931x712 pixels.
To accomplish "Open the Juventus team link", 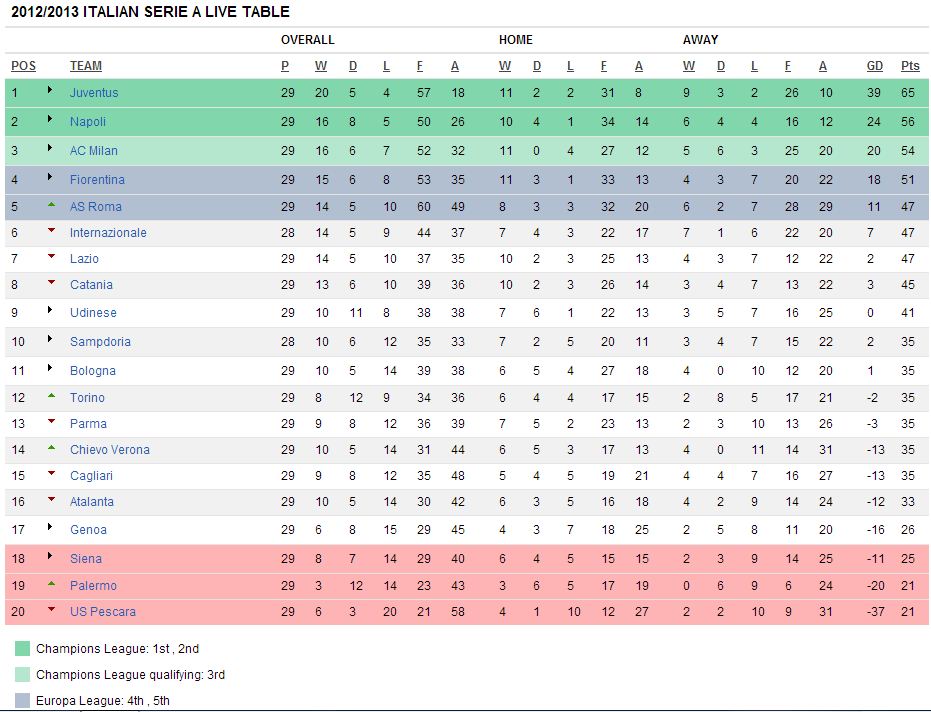I will [x=94, y=93].
